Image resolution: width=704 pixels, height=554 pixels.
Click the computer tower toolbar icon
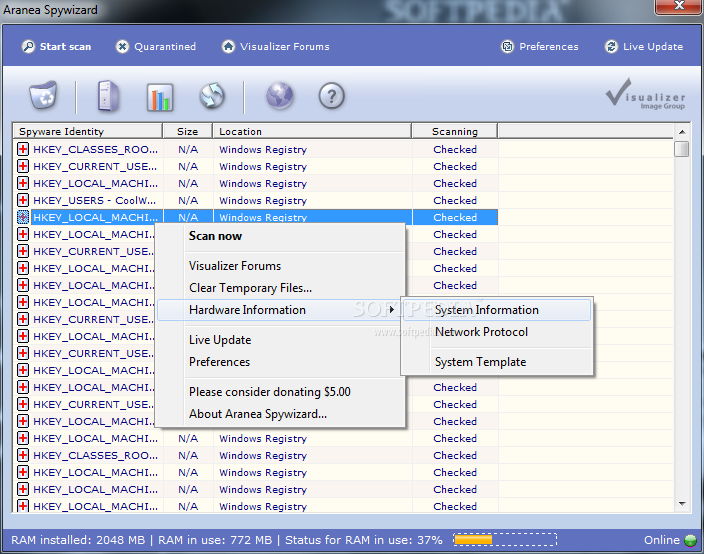coord(108,96)
